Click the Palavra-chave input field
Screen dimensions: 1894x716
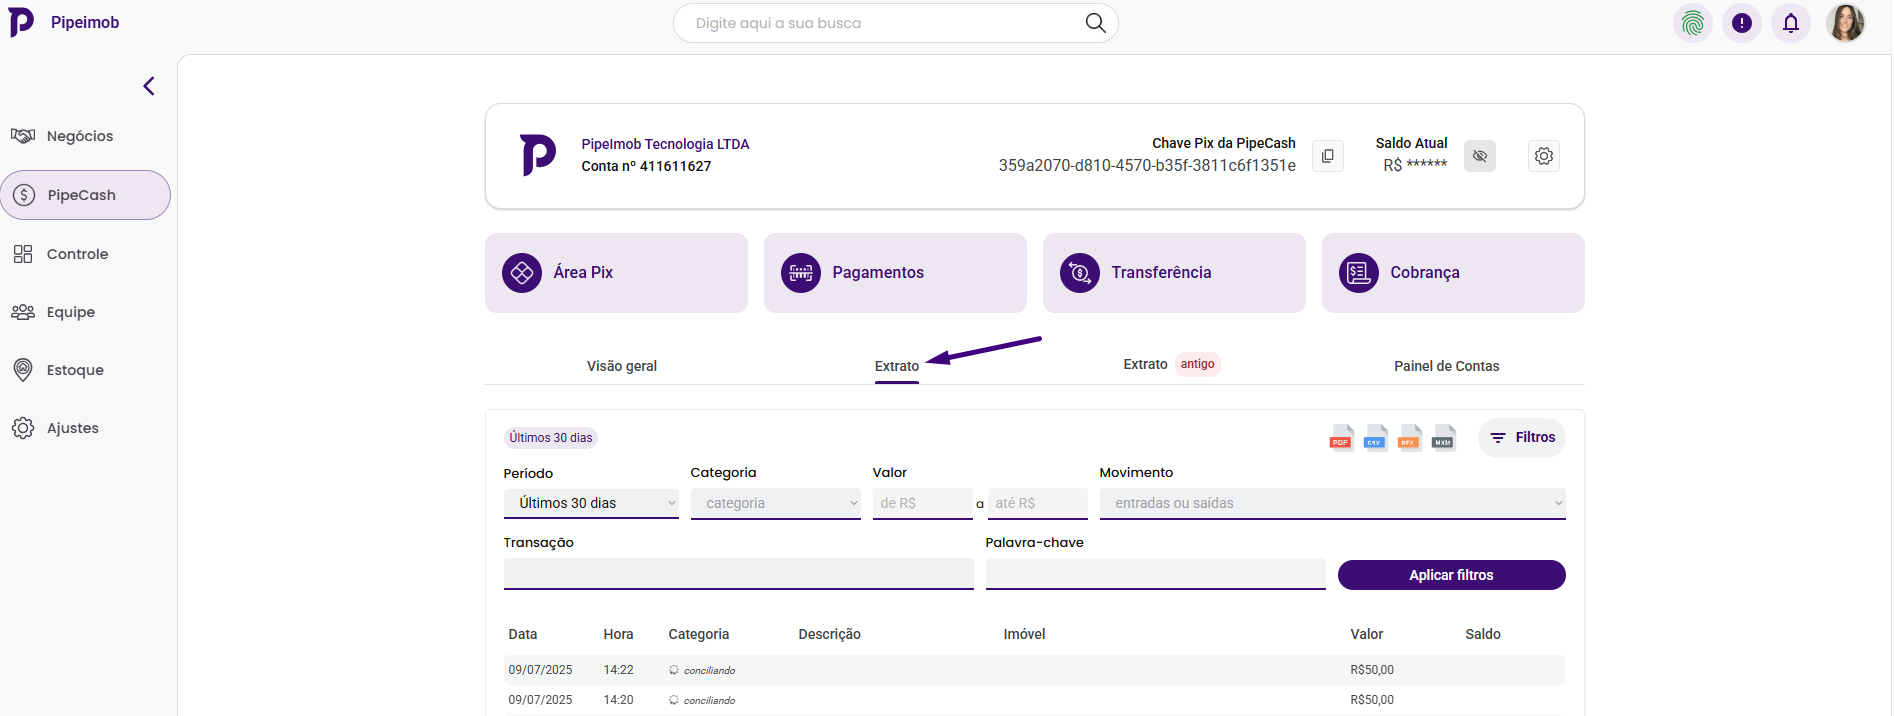pyautogui.click(x=1155, y=574)
